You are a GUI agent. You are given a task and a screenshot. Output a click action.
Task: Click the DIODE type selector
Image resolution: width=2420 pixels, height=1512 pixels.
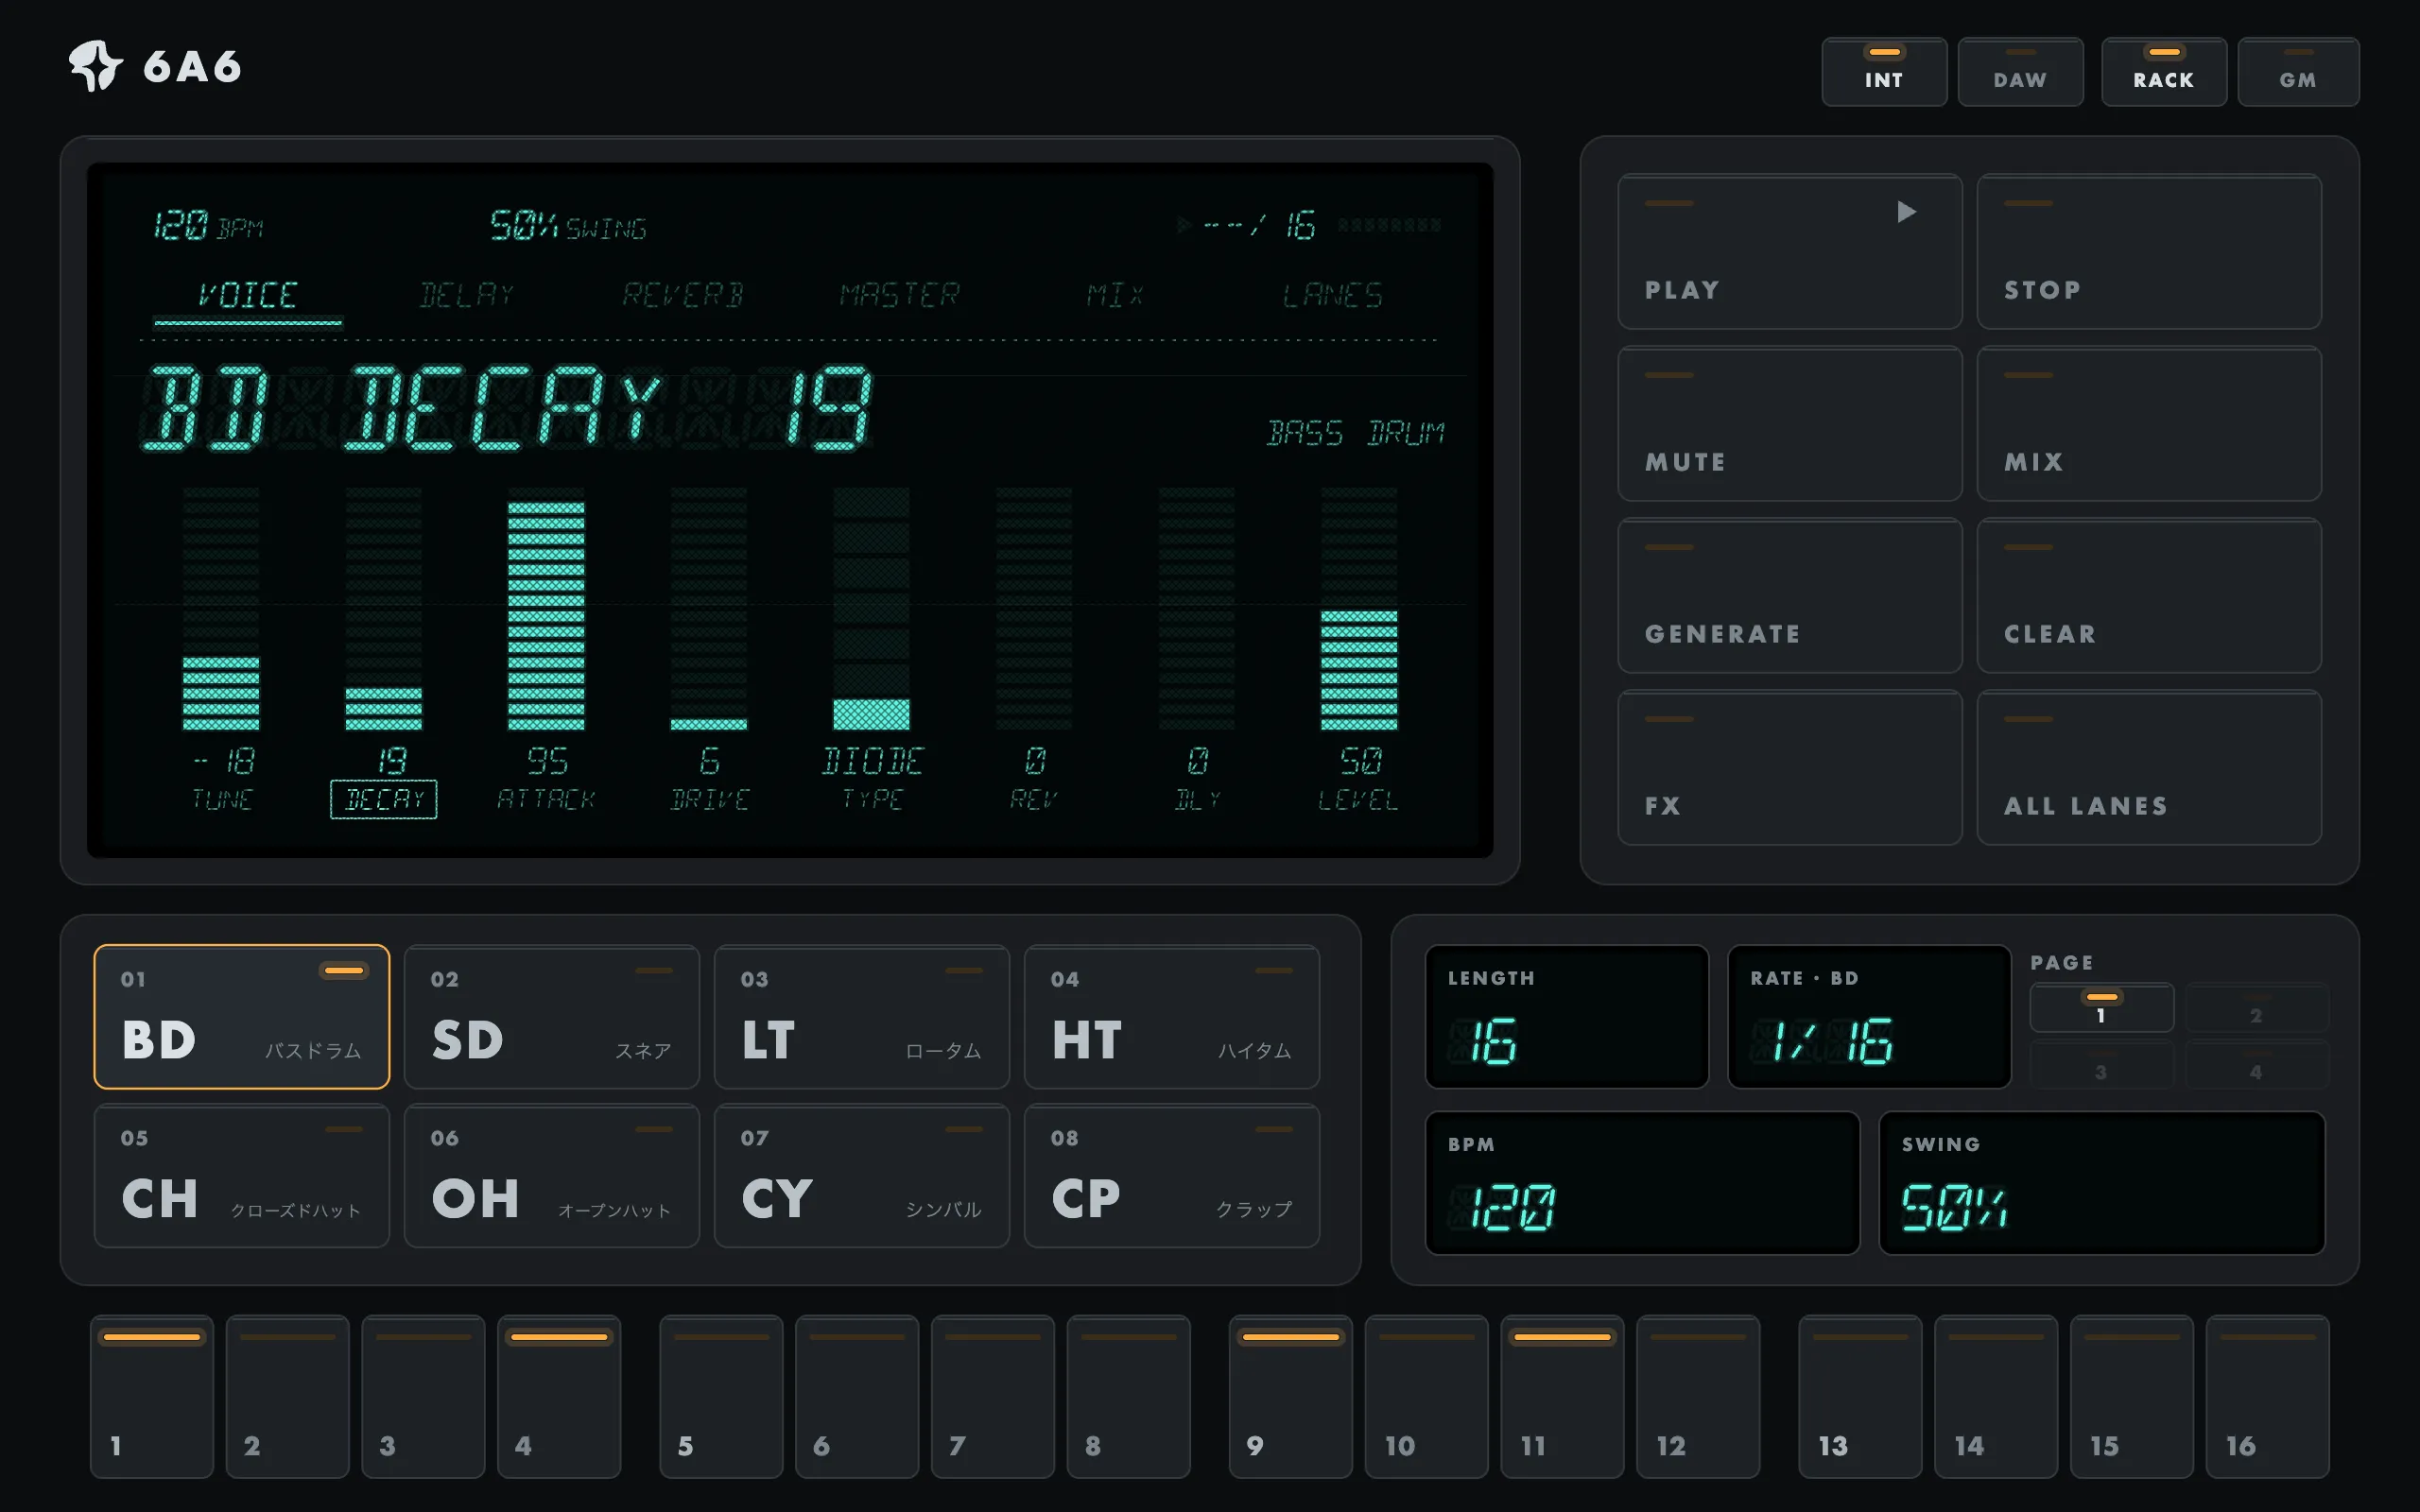coord(871,609)
